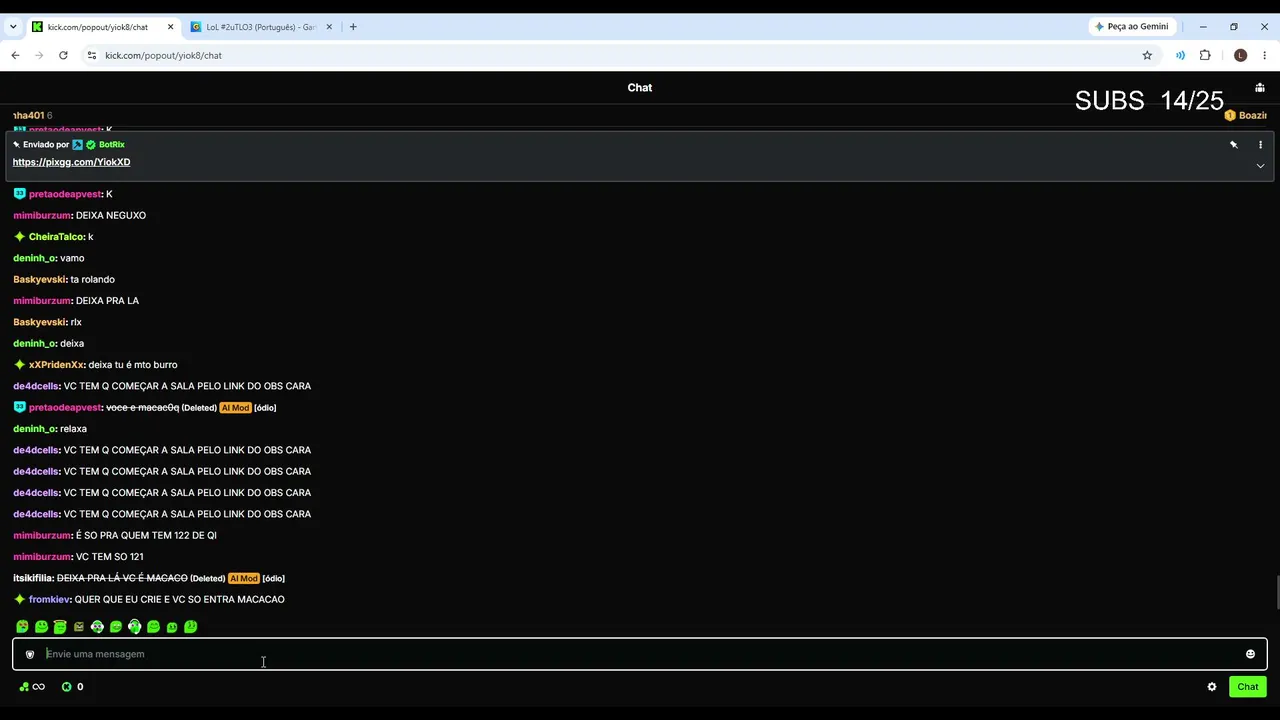Click star badge next to xXPridenXx
This screenshot has width=1280, height=720.
click(x=19, y=365)
